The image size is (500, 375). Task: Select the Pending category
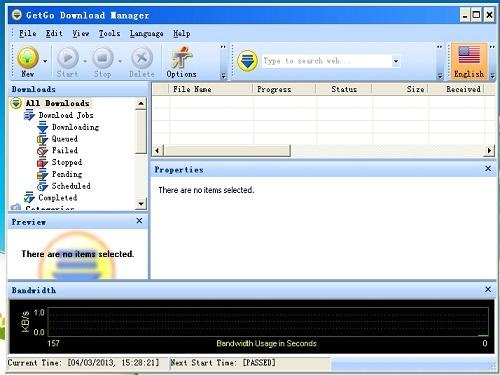67,174
